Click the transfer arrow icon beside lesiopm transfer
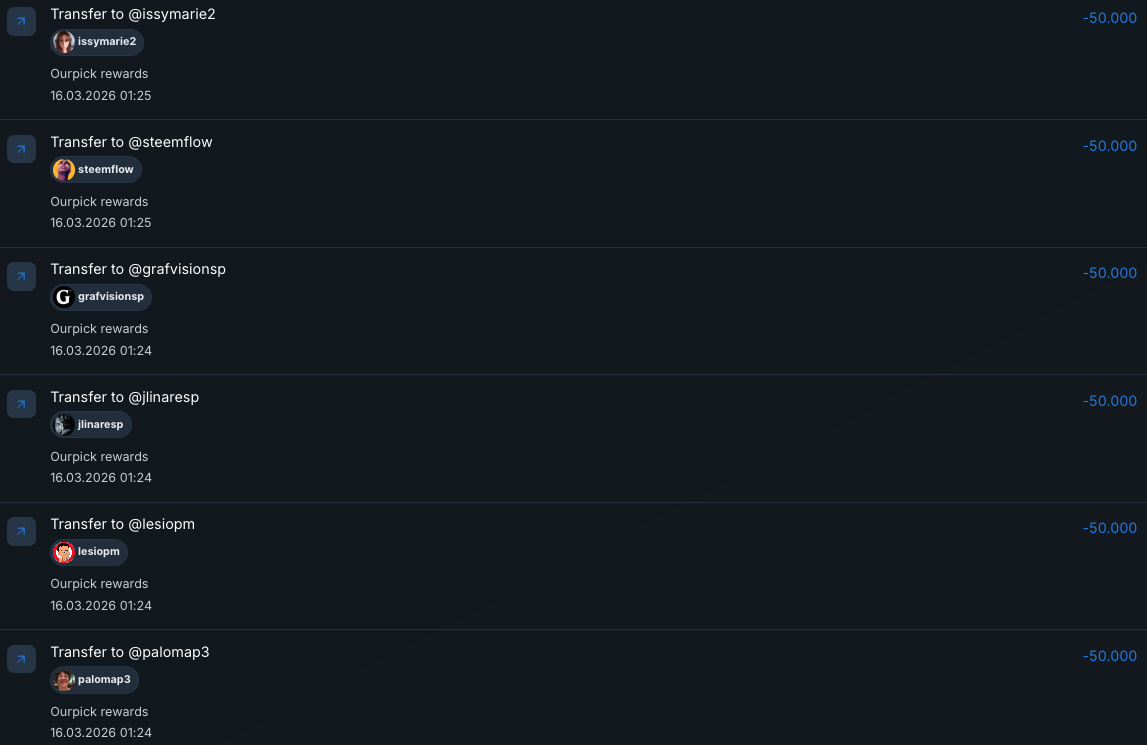 [x=21, y=531]
